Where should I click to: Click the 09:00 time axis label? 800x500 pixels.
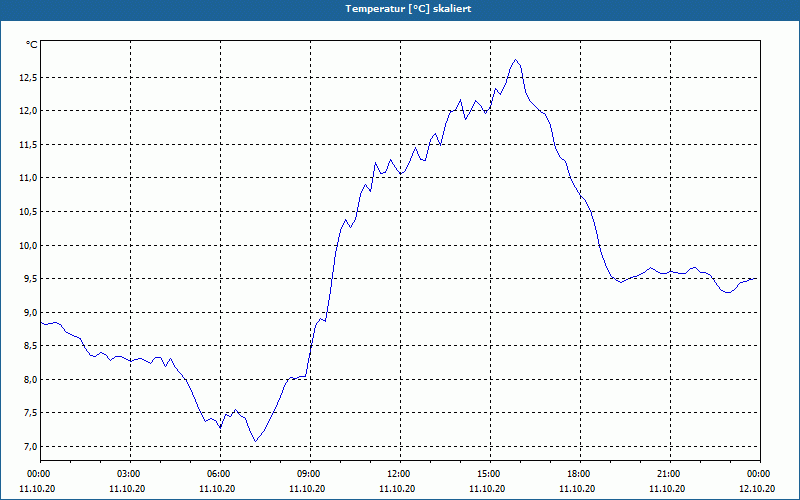pos(310,474)
